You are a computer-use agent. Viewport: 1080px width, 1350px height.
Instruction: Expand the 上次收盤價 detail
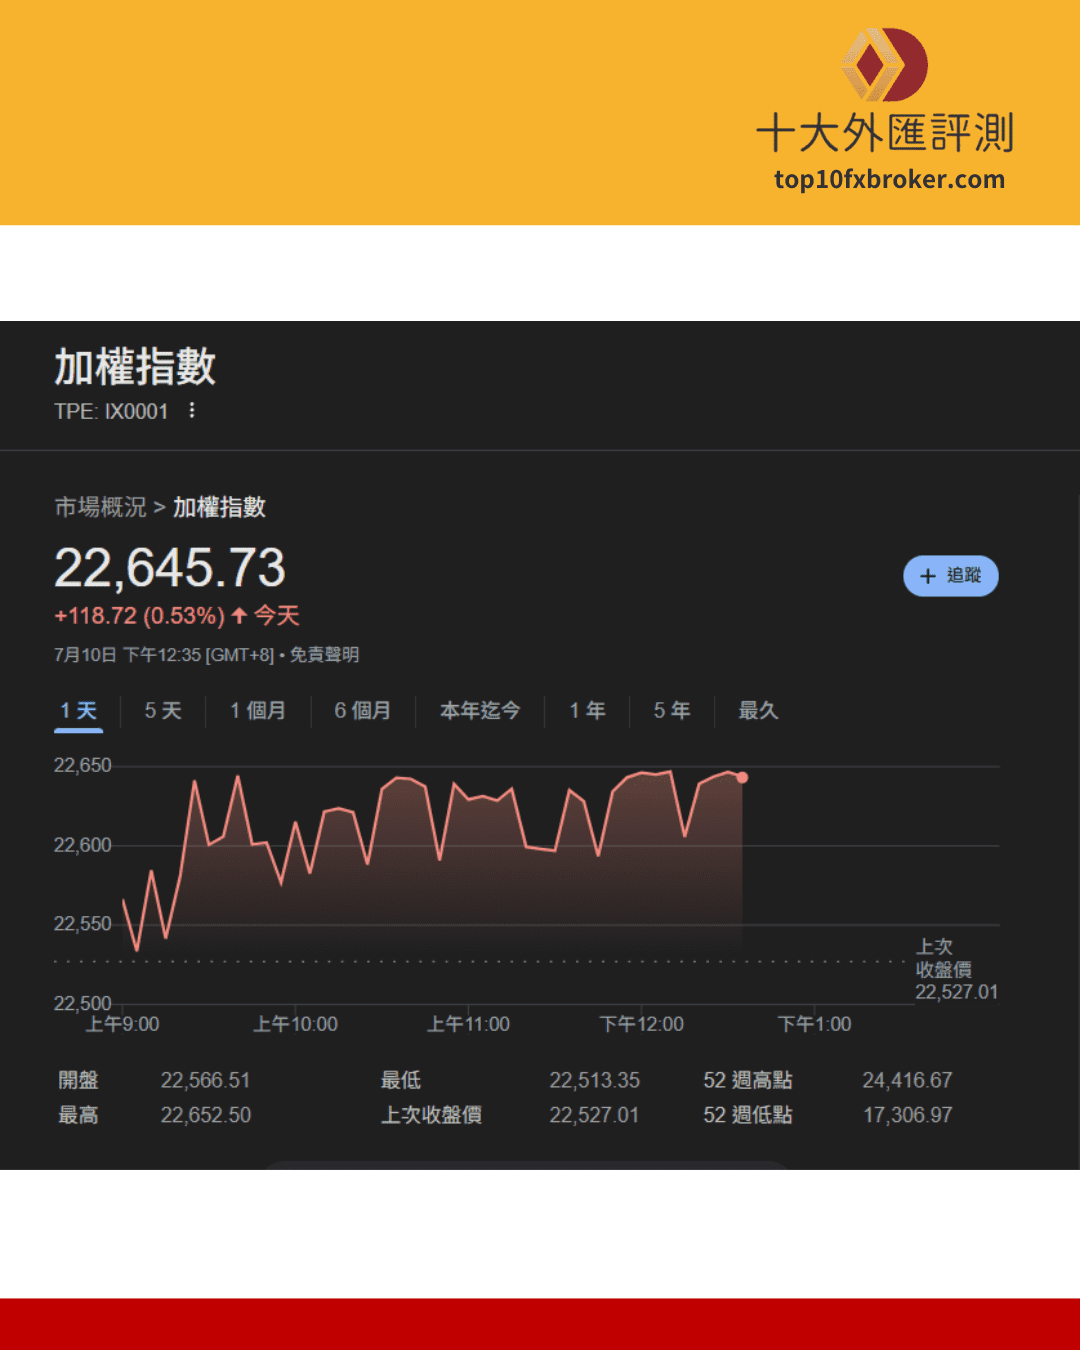pyautogui.click(x=434, y=1115)
